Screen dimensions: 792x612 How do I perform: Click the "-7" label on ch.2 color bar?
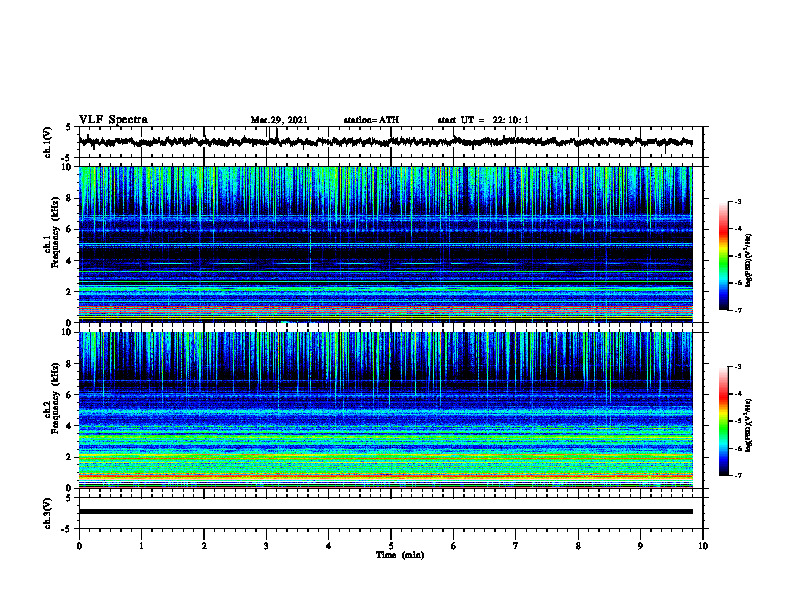738,476
